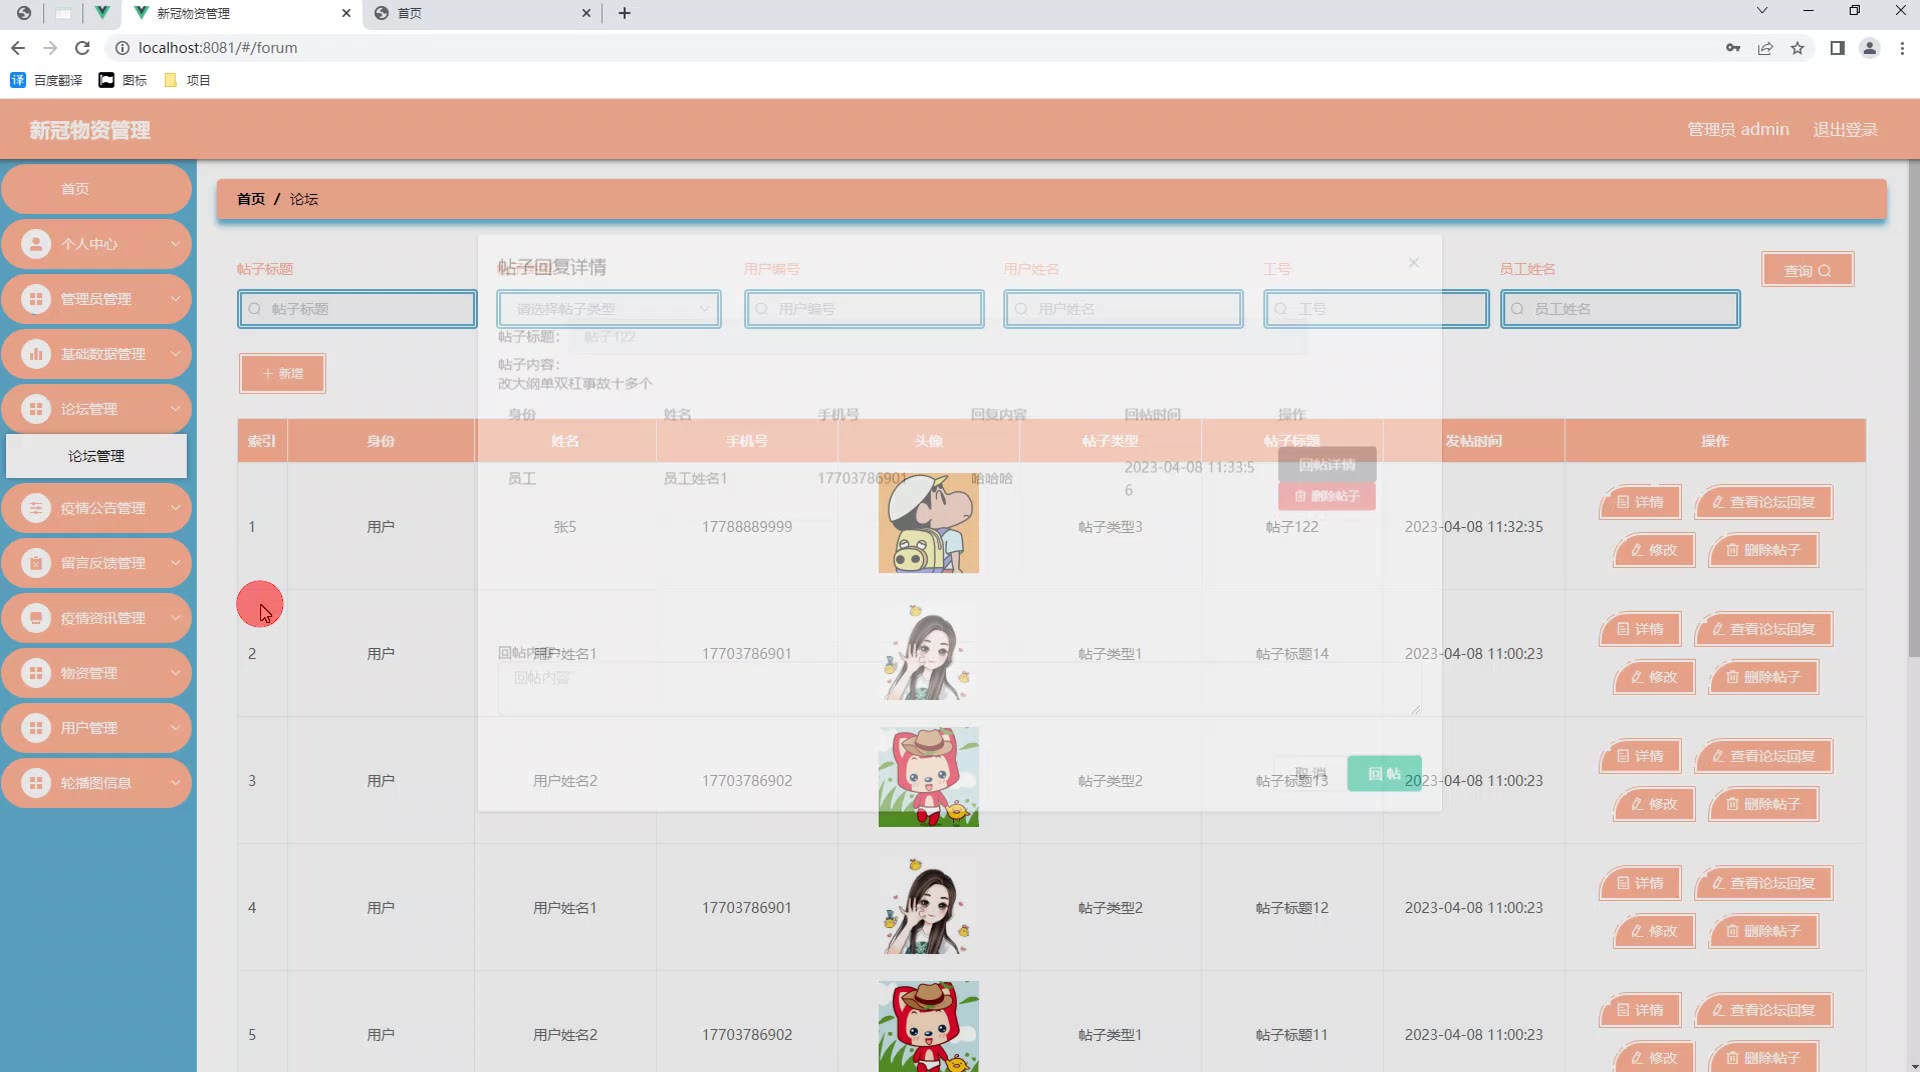Open the tab search chevron in title bar
The width and height of the screenshot is (1920, 1072).
[1762, 11]
